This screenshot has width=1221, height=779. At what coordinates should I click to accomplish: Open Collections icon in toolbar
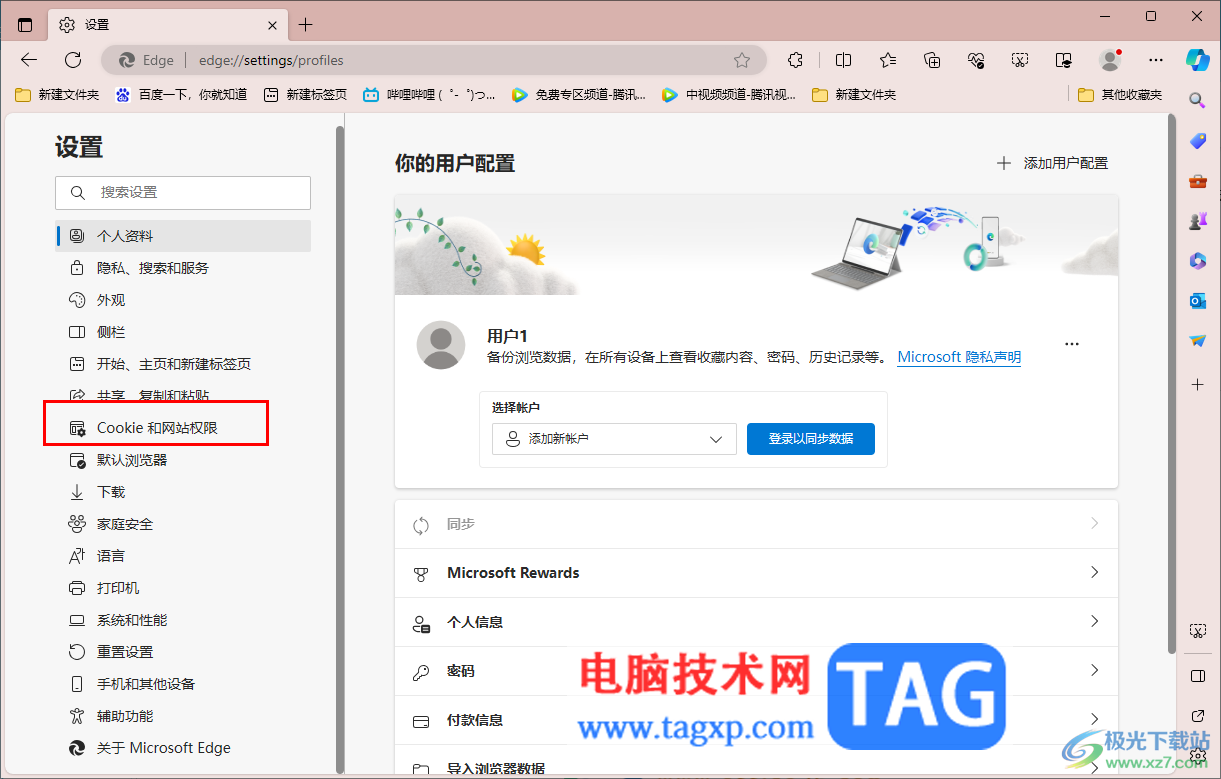[x=932, y=60]
